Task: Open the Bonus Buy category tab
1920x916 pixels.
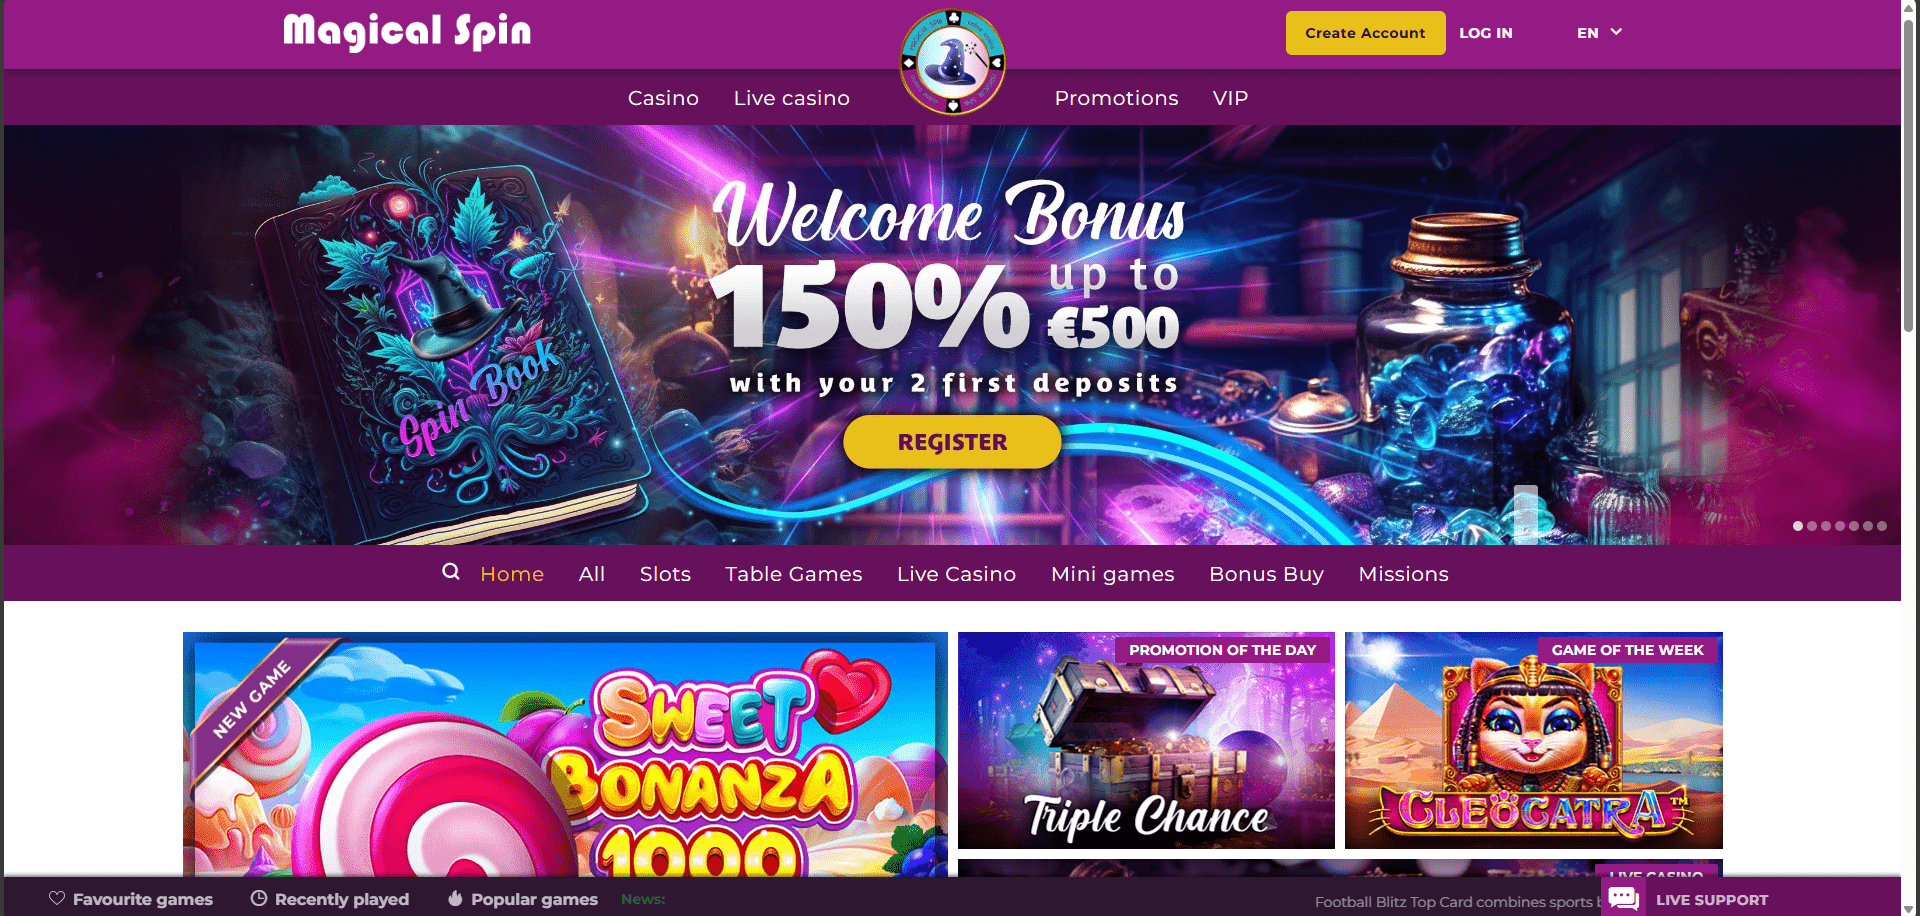Action: click(x=1266, y=574)
